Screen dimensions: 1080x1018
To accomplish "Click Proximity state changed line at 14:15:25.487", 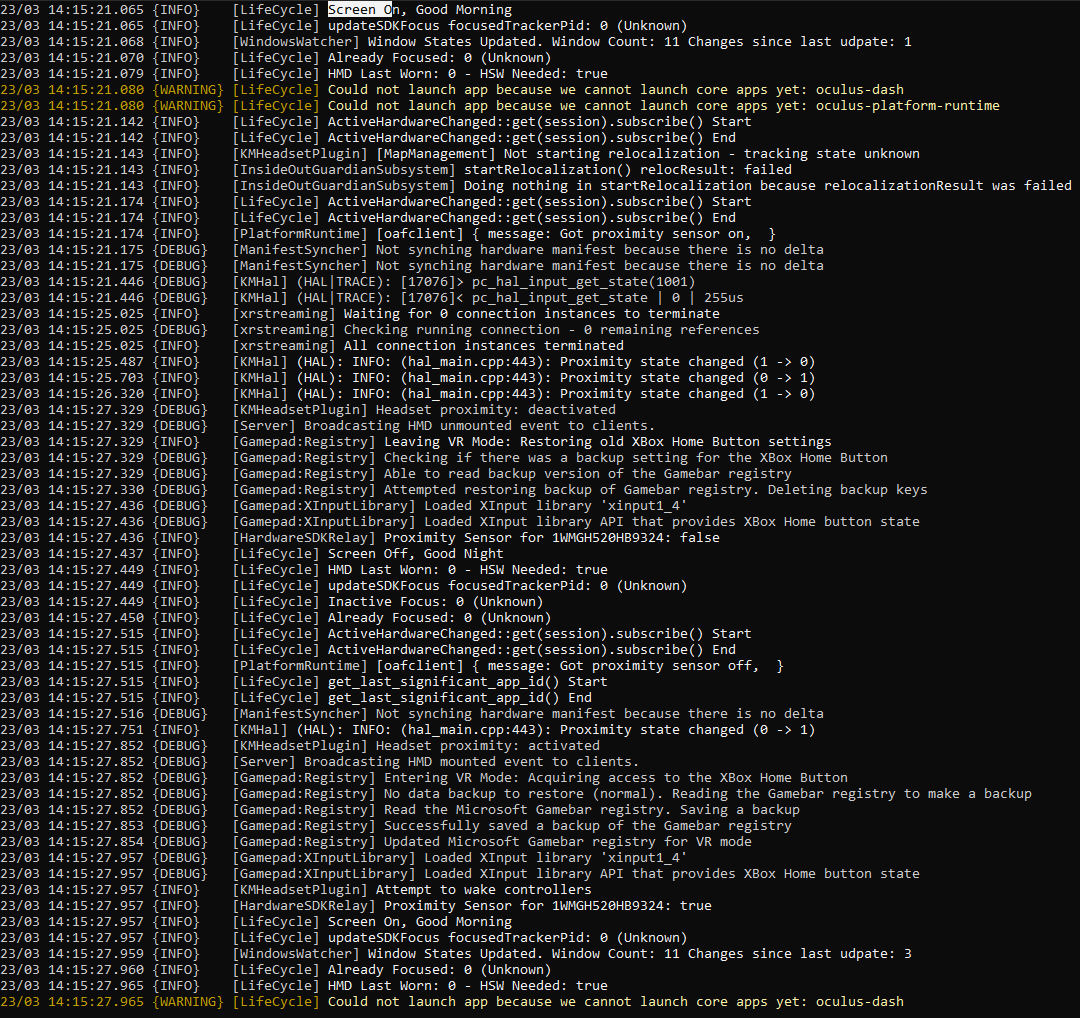I will pos(408,362).
